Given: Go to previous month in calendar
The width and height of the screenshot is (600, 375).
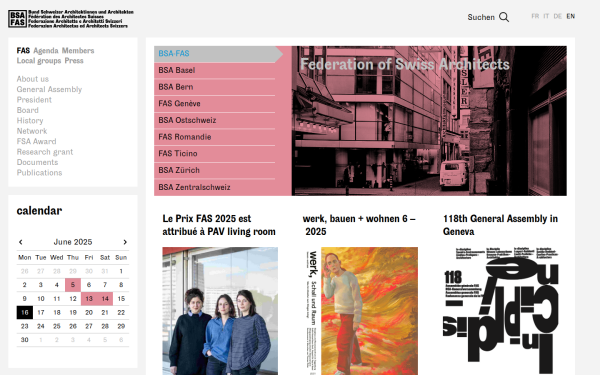Looking at the screenshot, I should 21,242.
